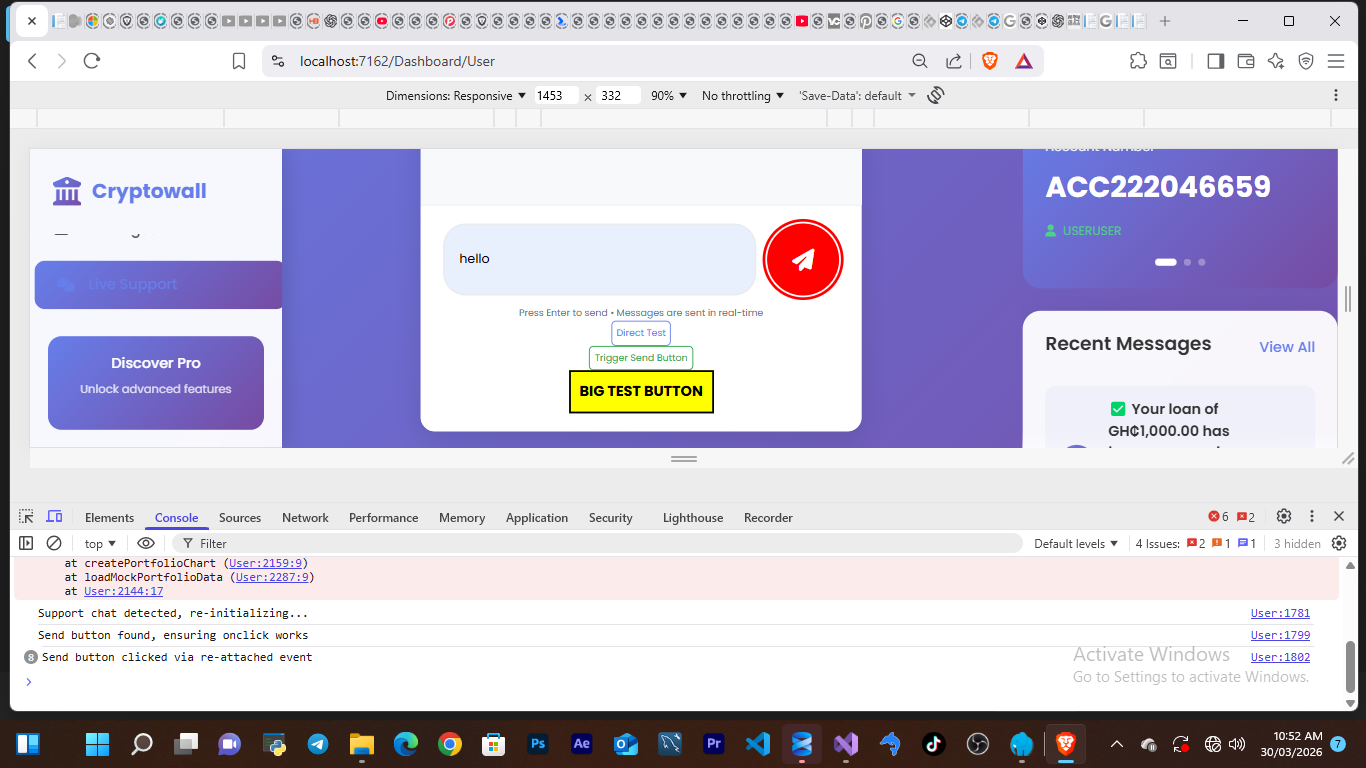The height and width of the screenshot is (768, 1366).
Task: Open the Brave Wallet icon
Action: (1246, 61)
